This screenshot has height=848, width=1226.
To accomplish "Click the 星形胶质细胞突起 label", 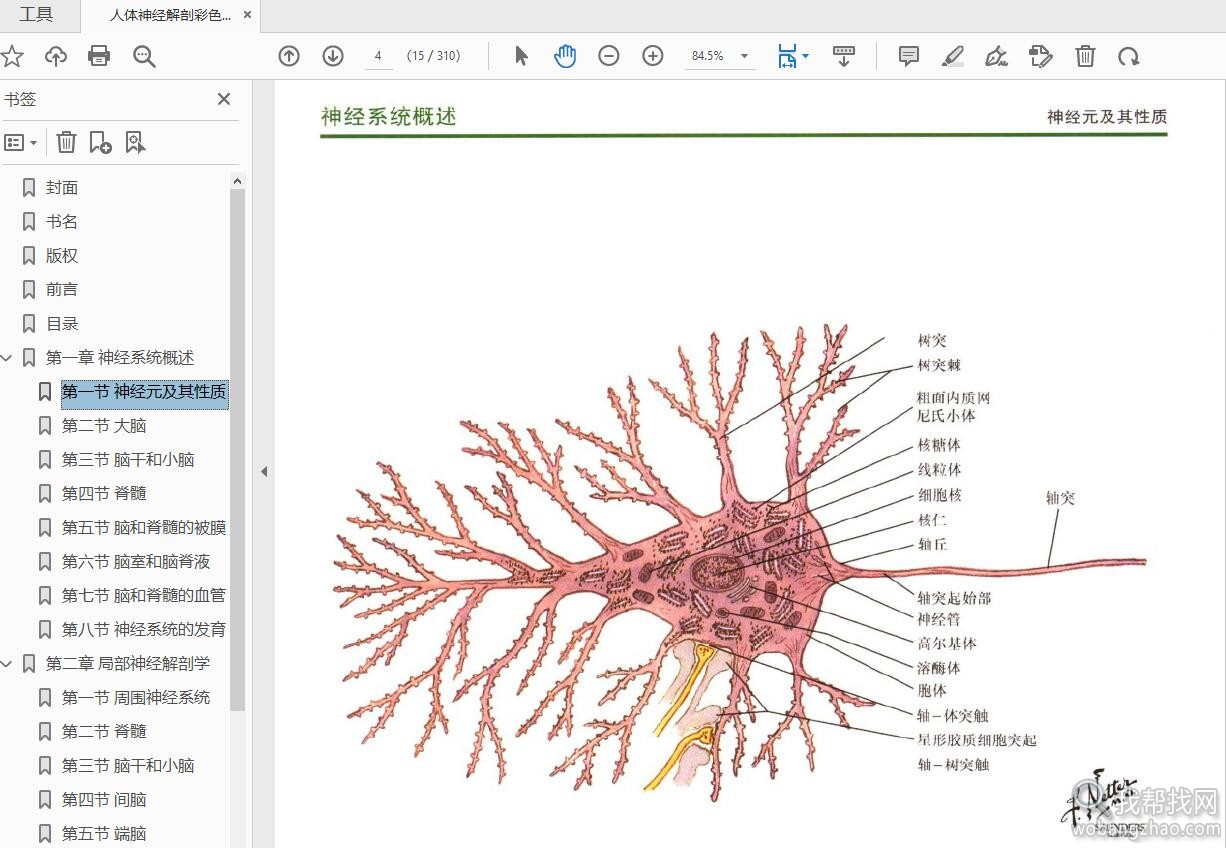I will (x=977, y=741).
